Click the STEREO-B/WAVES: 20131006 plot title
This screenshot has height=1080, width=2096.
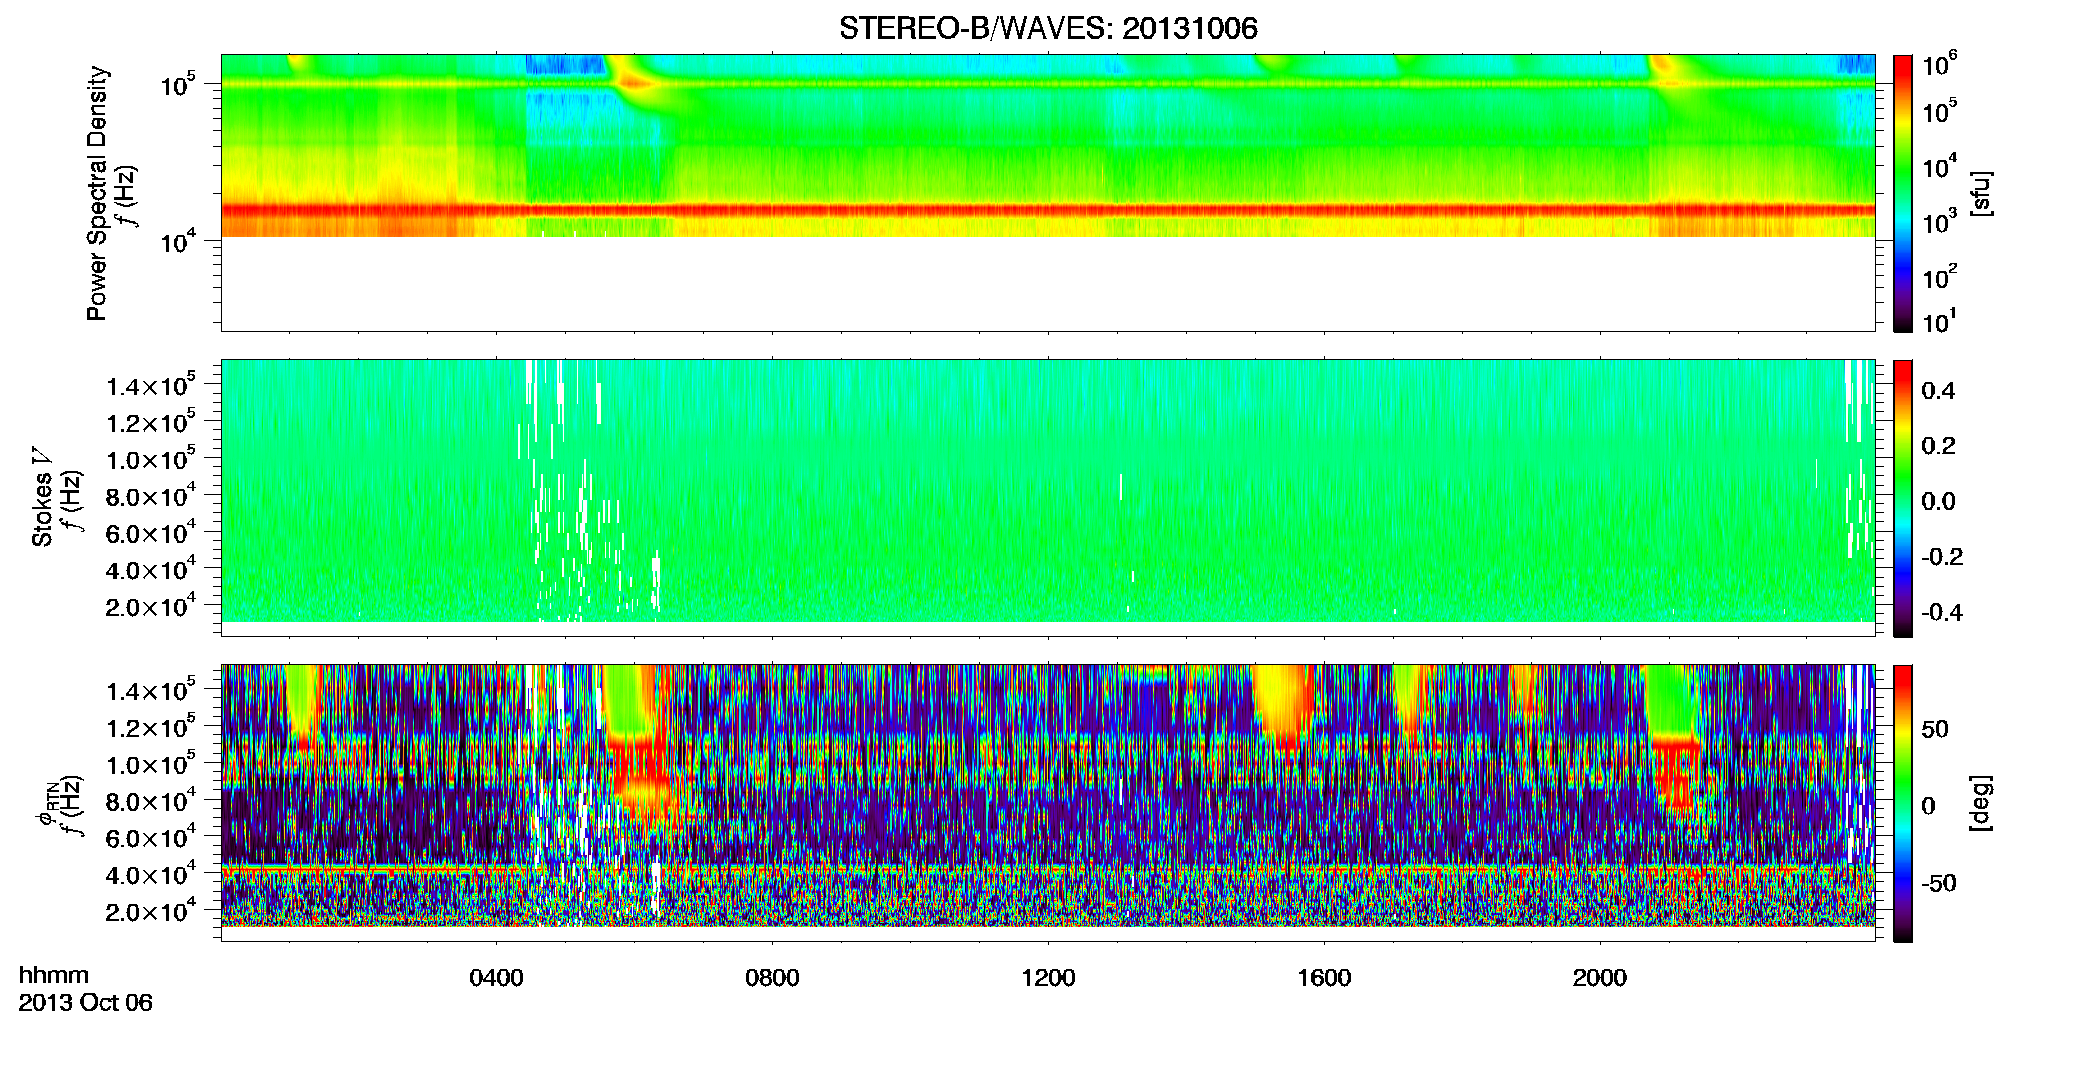pos(1048,28)
